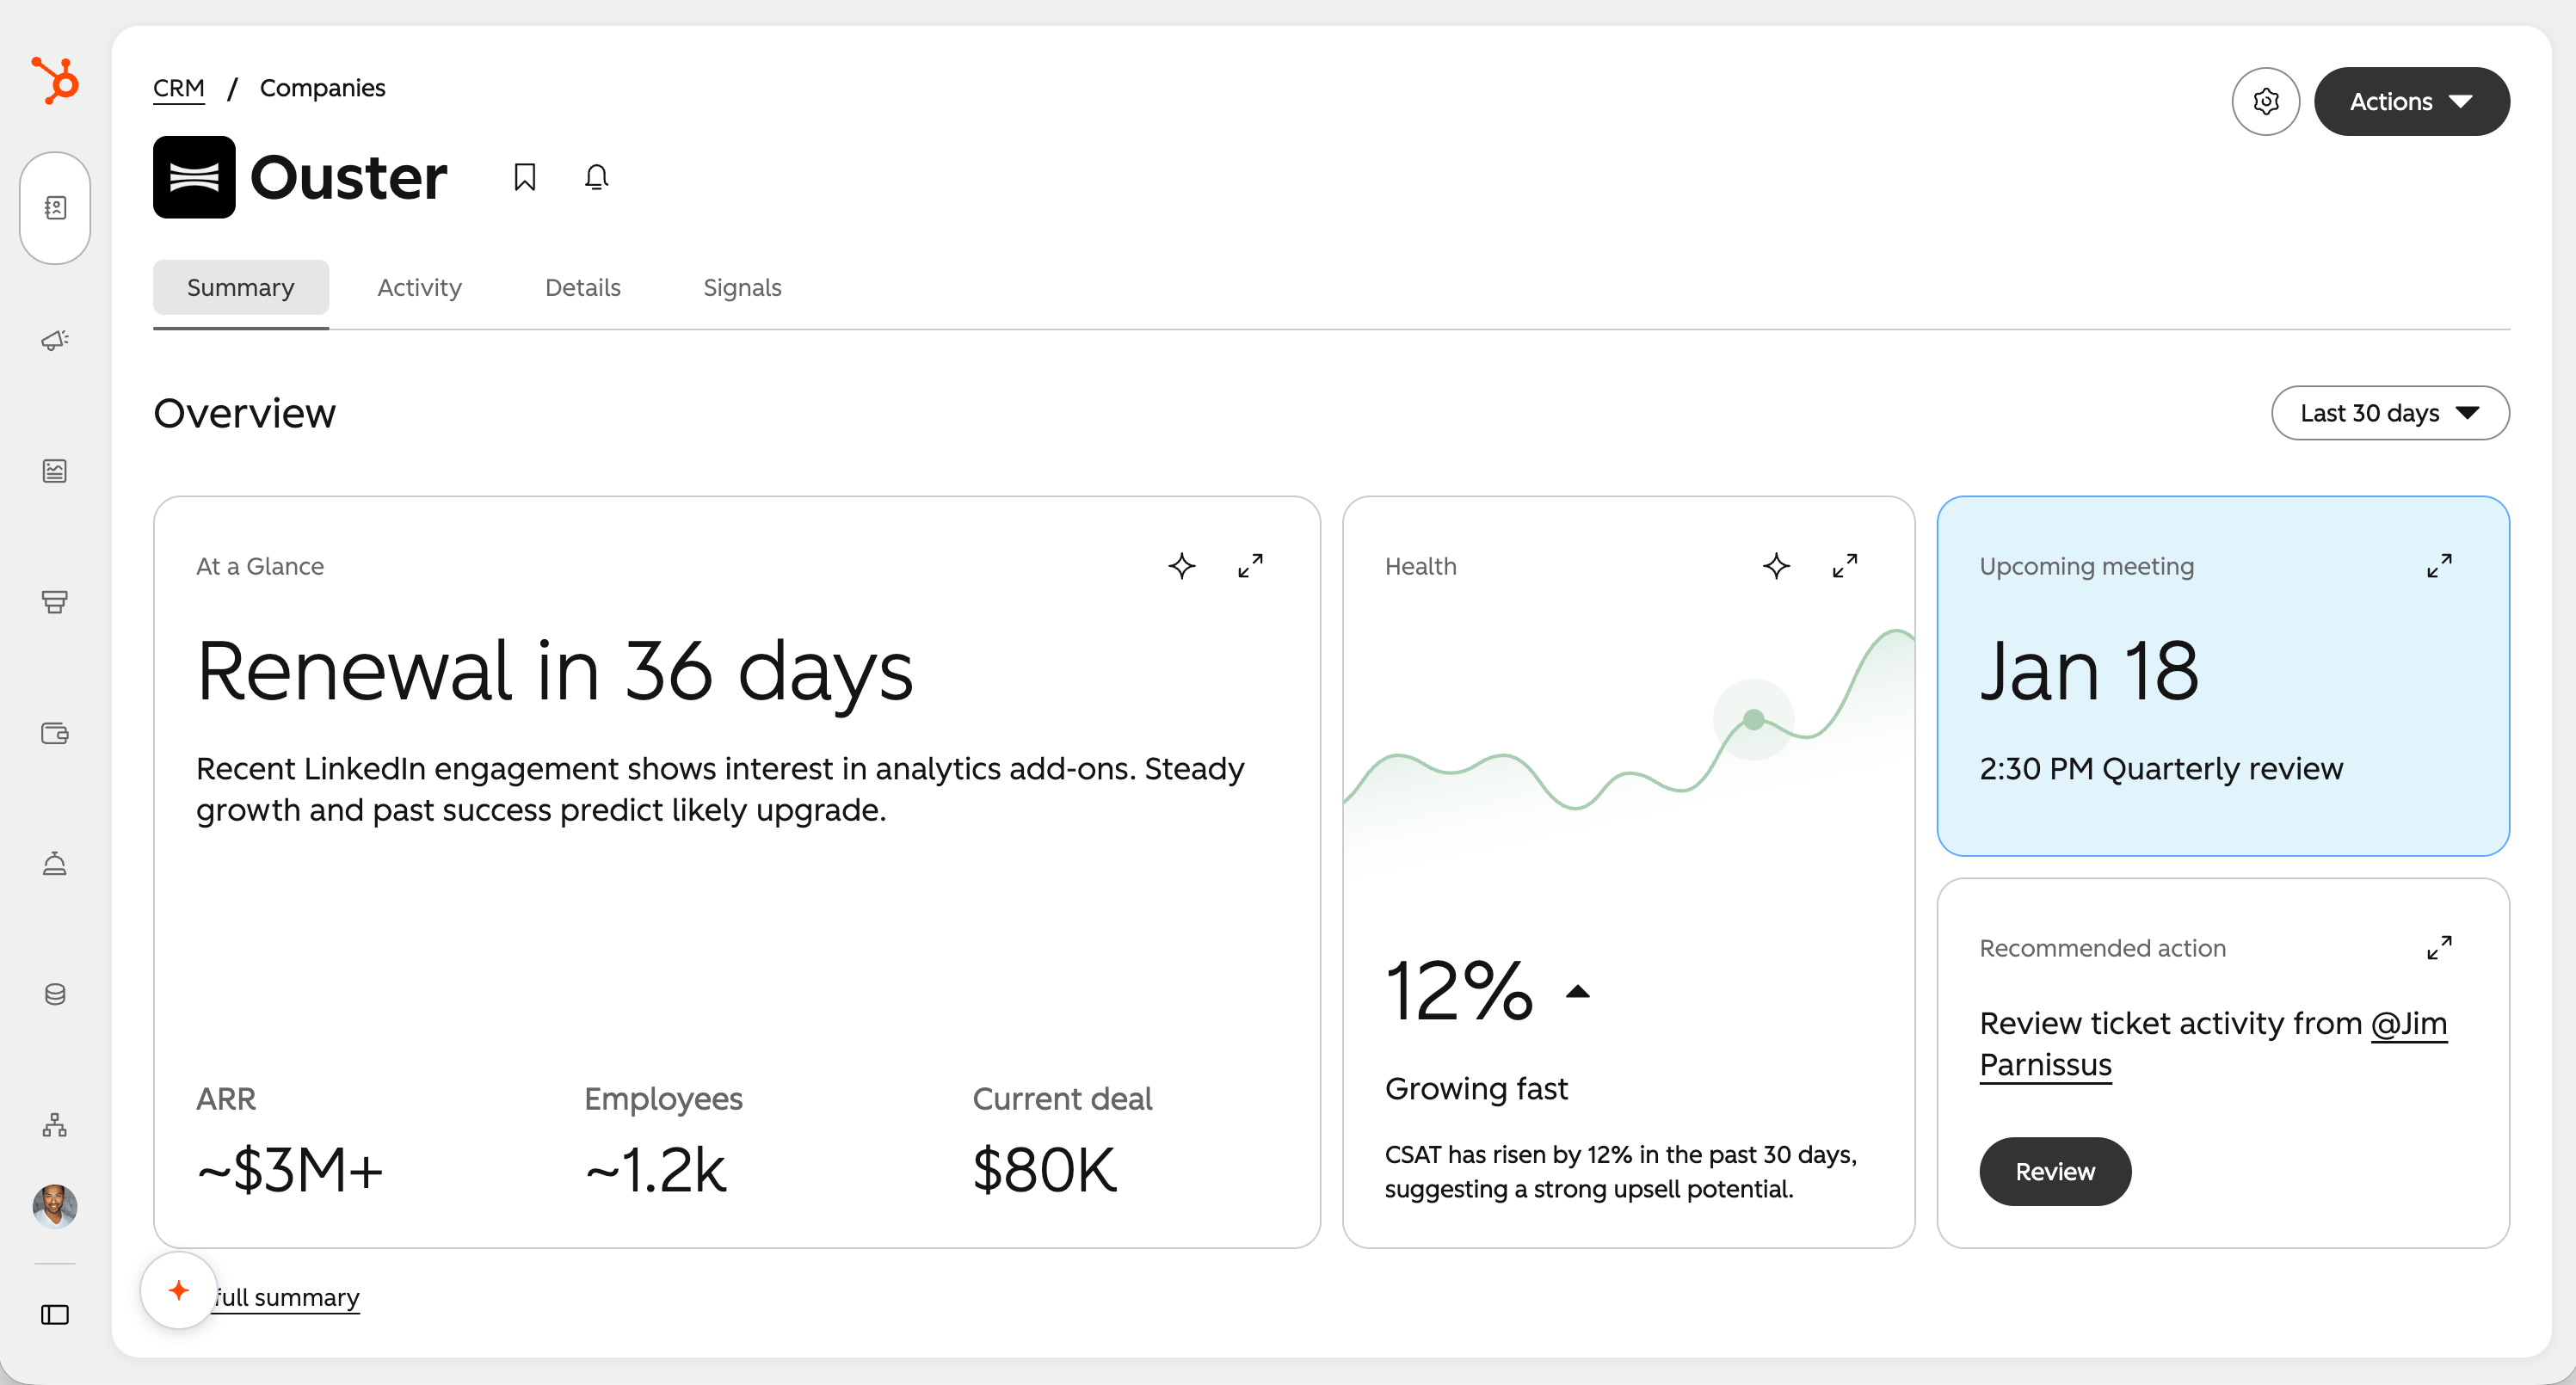
Task: Switch to the Activity tab
Action: pyautogui.click(x=420, y=288)
